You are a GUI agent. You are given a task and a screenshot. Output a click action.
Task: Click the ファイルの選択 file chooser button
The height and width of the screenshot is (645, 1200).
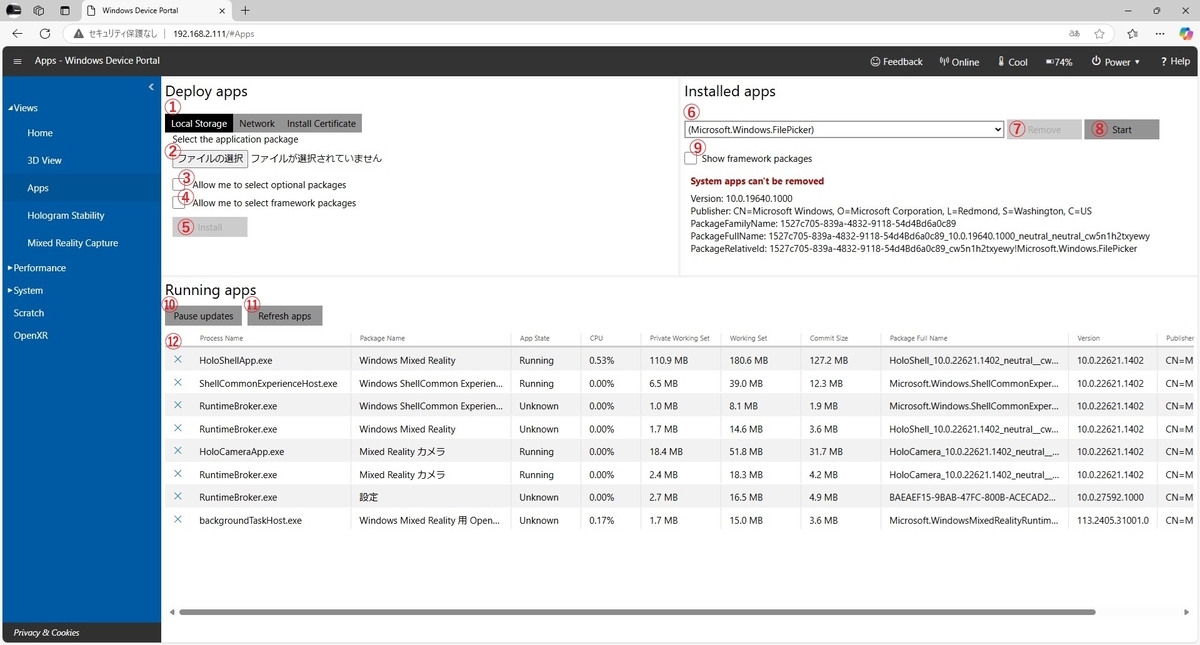[210, 158]
